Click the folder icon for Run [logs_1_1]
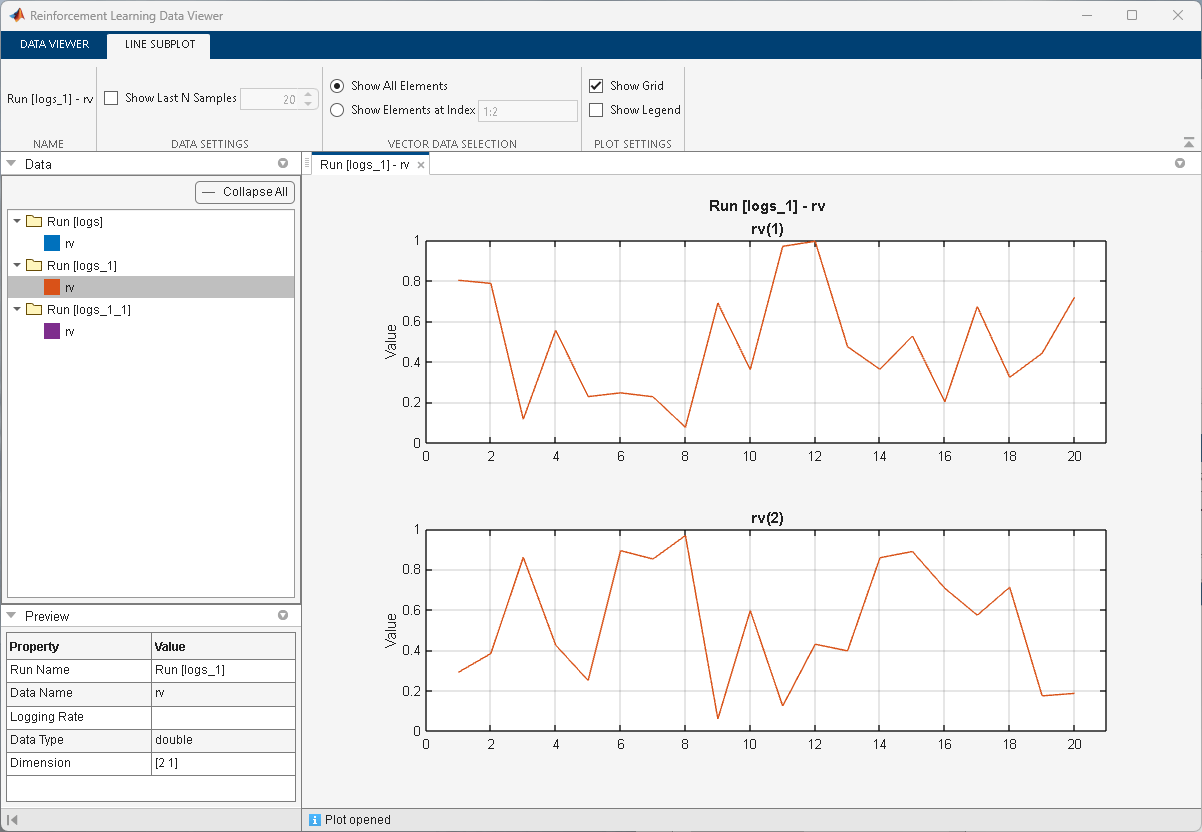Screen dimensions: 1202x832 (x=34, y=309)
